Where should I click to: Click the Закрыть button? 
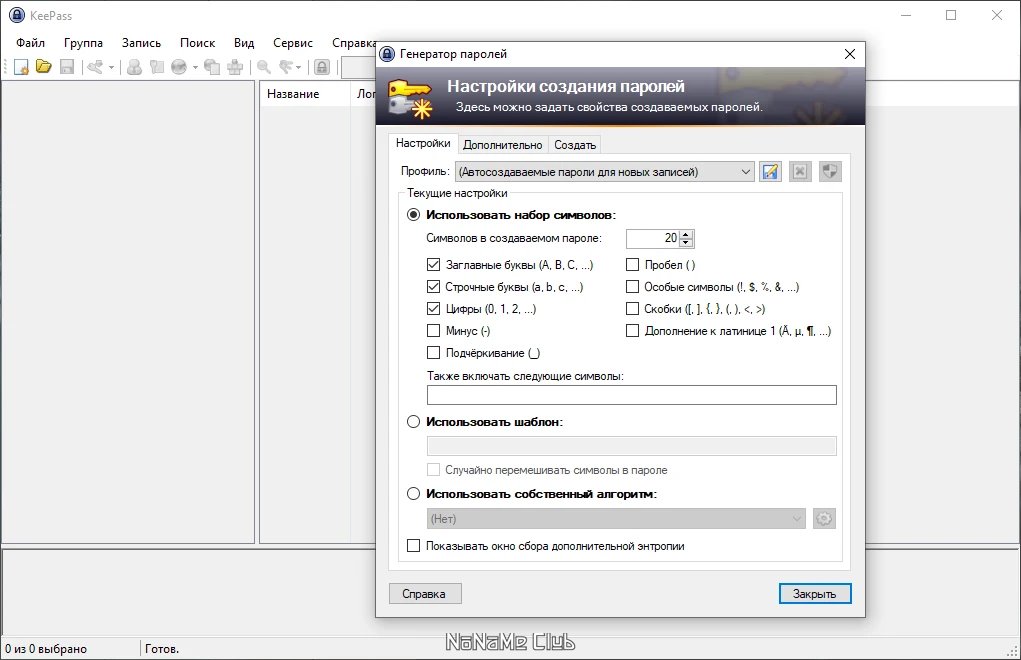pyautogui.click(x=815, y=594)
